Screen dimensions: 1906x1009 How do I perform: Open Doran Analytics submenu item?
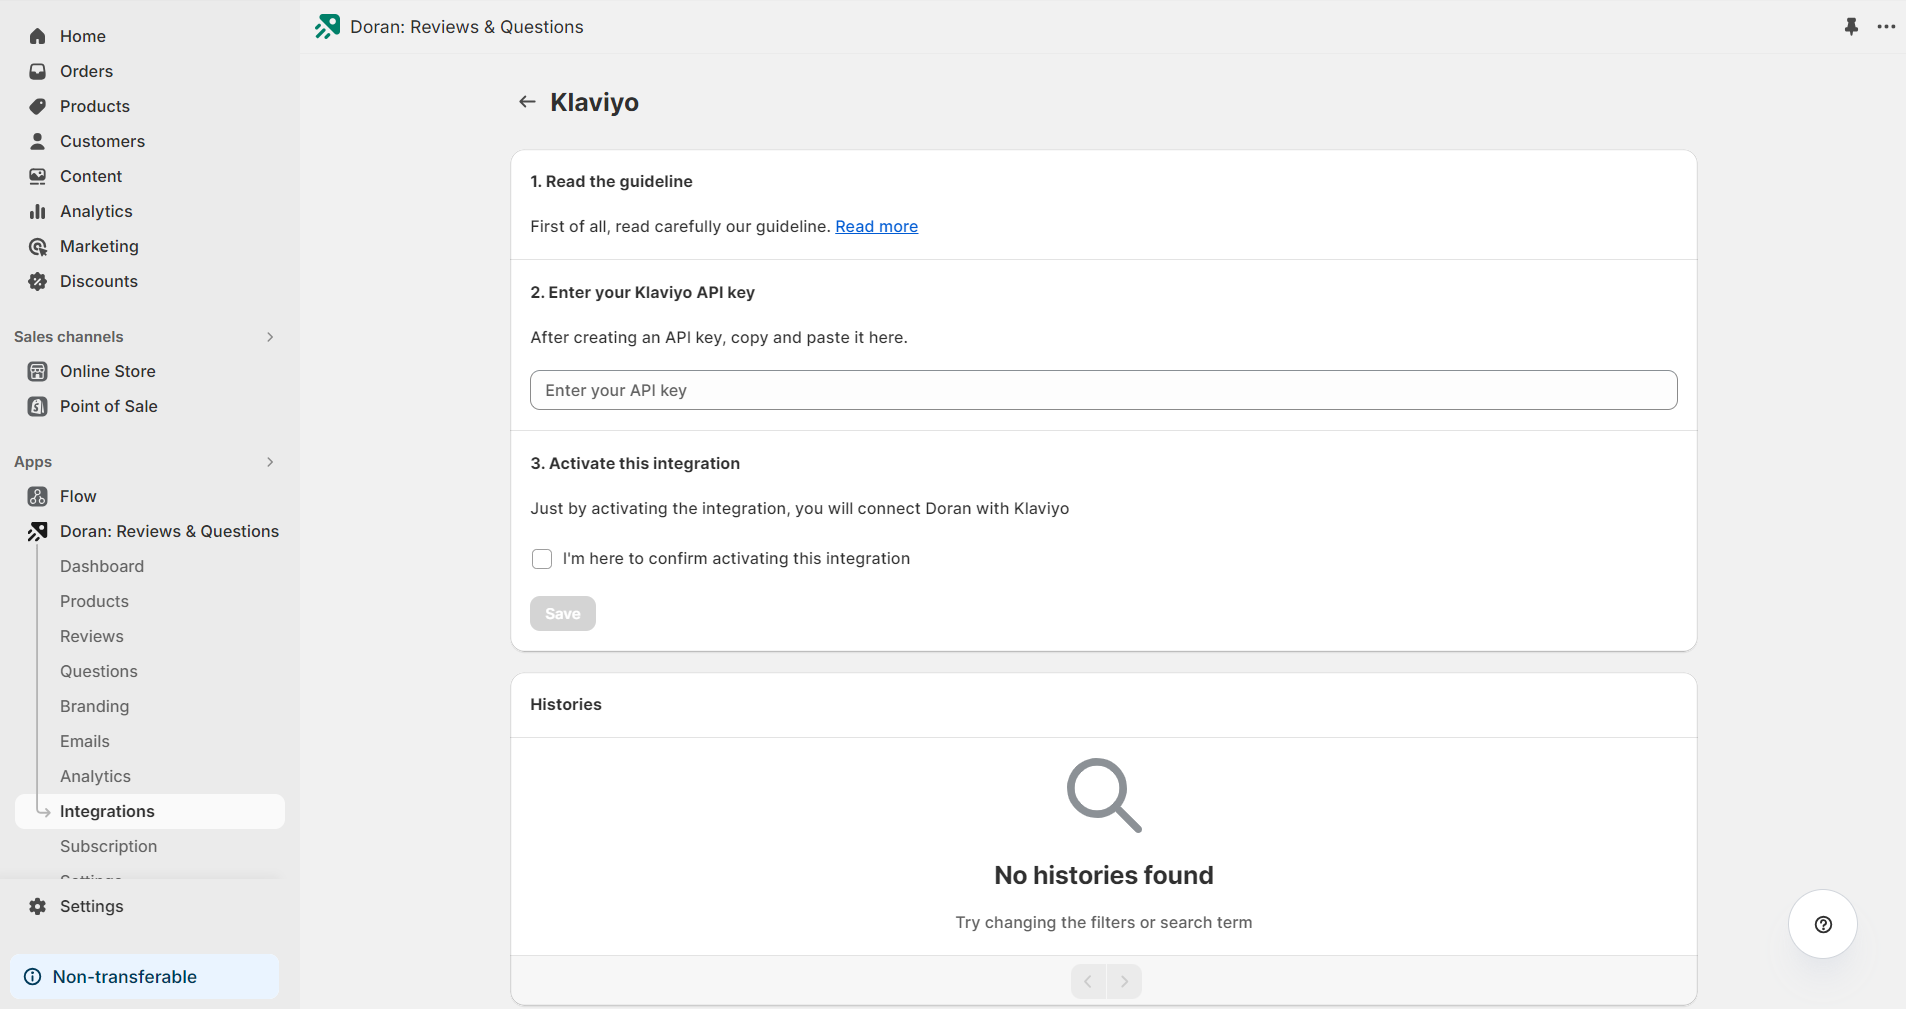[x=95, y=776]
